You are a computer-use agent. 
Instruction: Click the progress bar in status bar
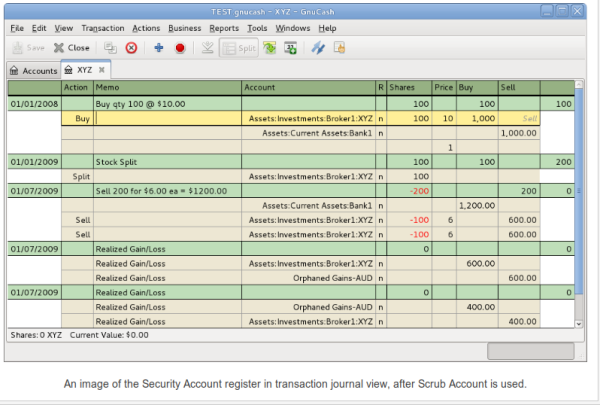click(x=530, y=351)
